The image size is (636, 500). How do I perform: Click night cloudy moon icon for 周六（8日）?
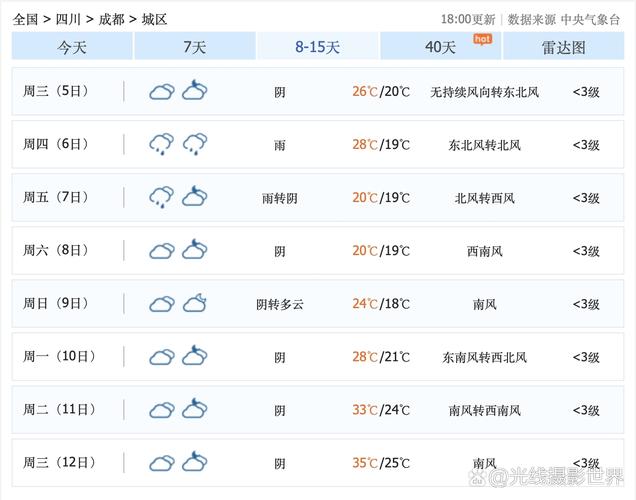(x=195, y=249)
